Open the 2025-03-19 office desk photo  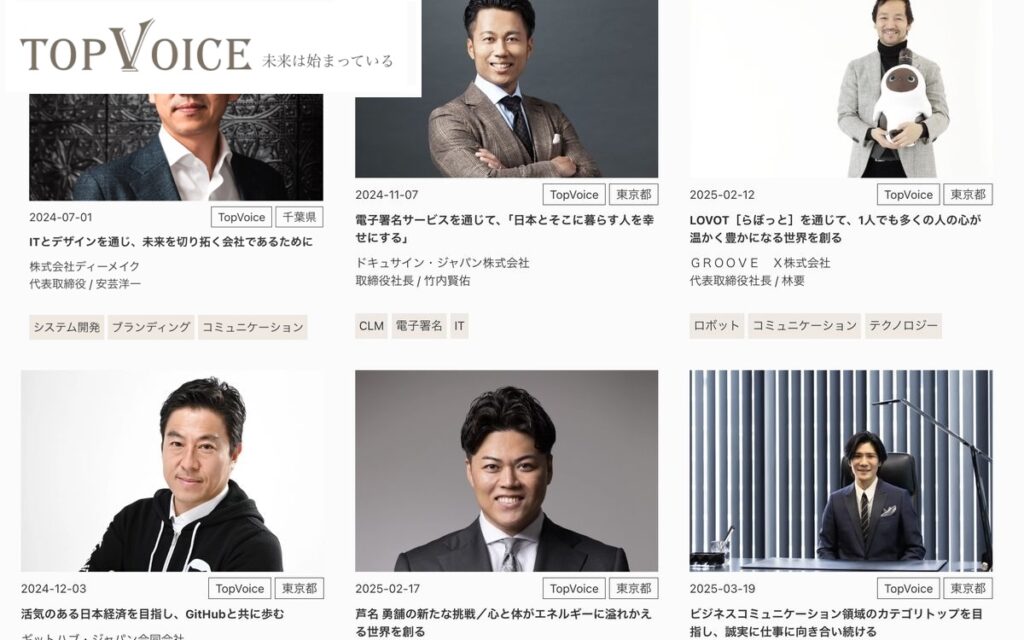click(841, 471)
